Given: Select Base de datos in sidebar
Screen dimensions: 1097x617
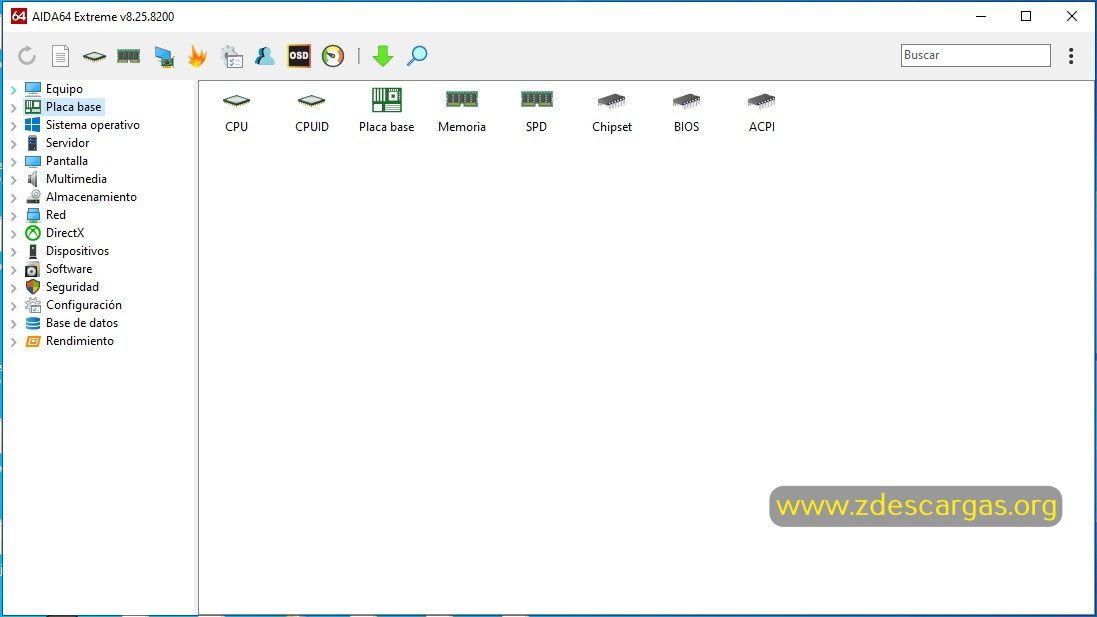Looking at the screenshot, I should pyautogui.click(x=82, y=323).
